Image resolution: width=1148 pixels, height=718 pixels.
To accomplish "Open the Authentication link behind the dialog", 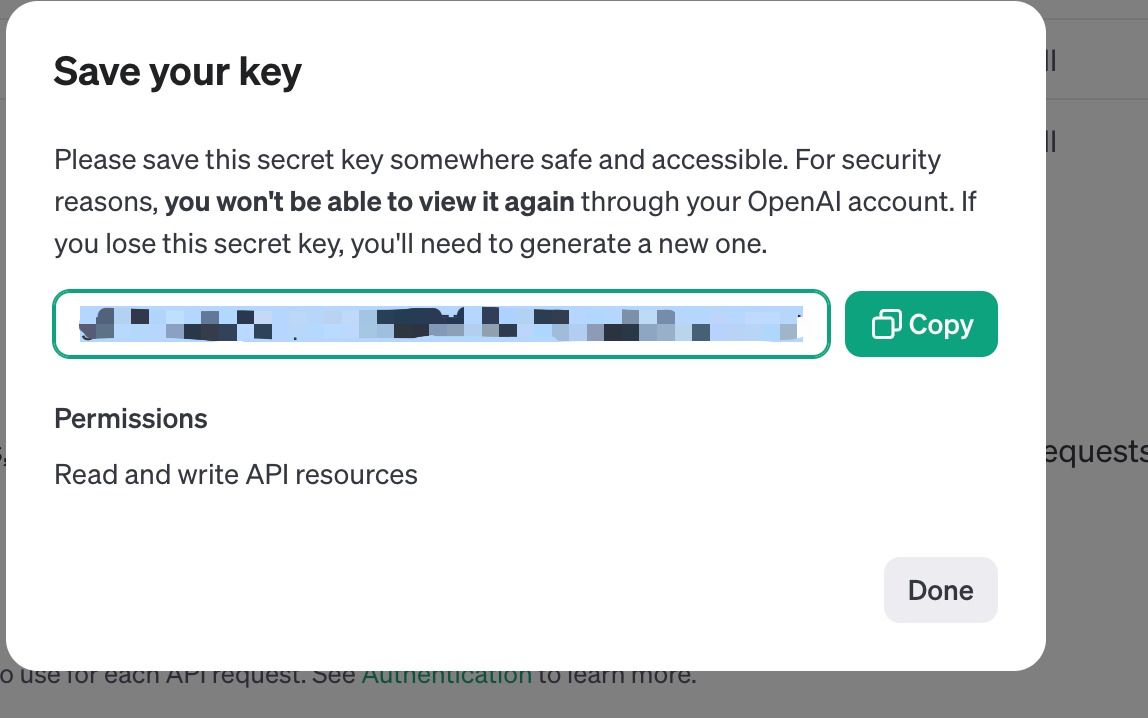I will (446, 675).
